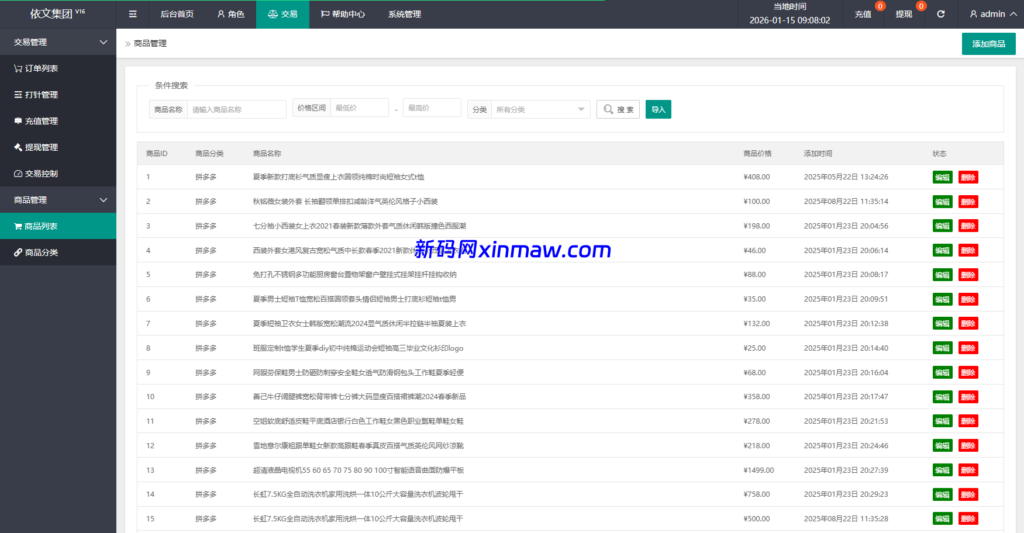Click 提现 notification in header
Viewport: 1024px width, 533px height.
pyautogui.click(x=904, y=14)
